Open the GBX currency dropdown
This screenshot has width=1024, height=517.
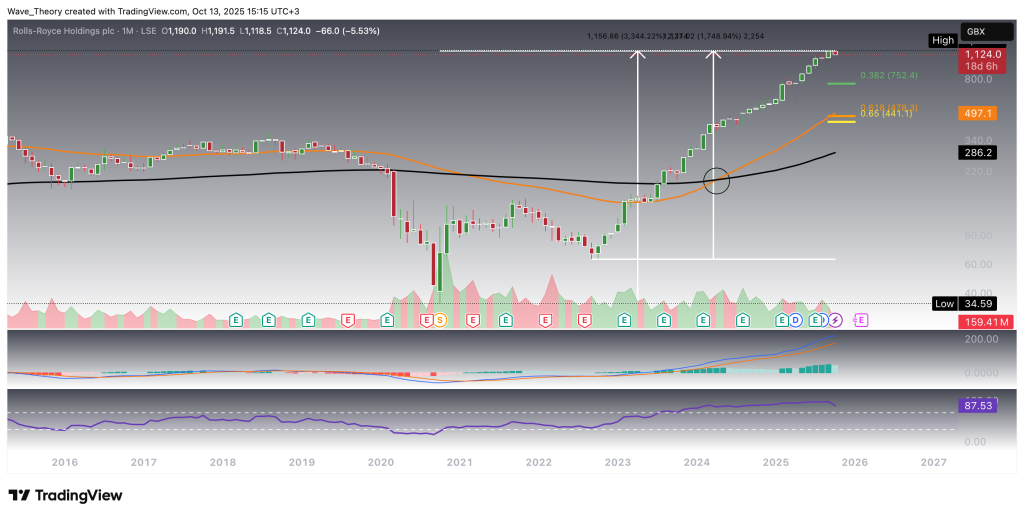pos(976,32)
